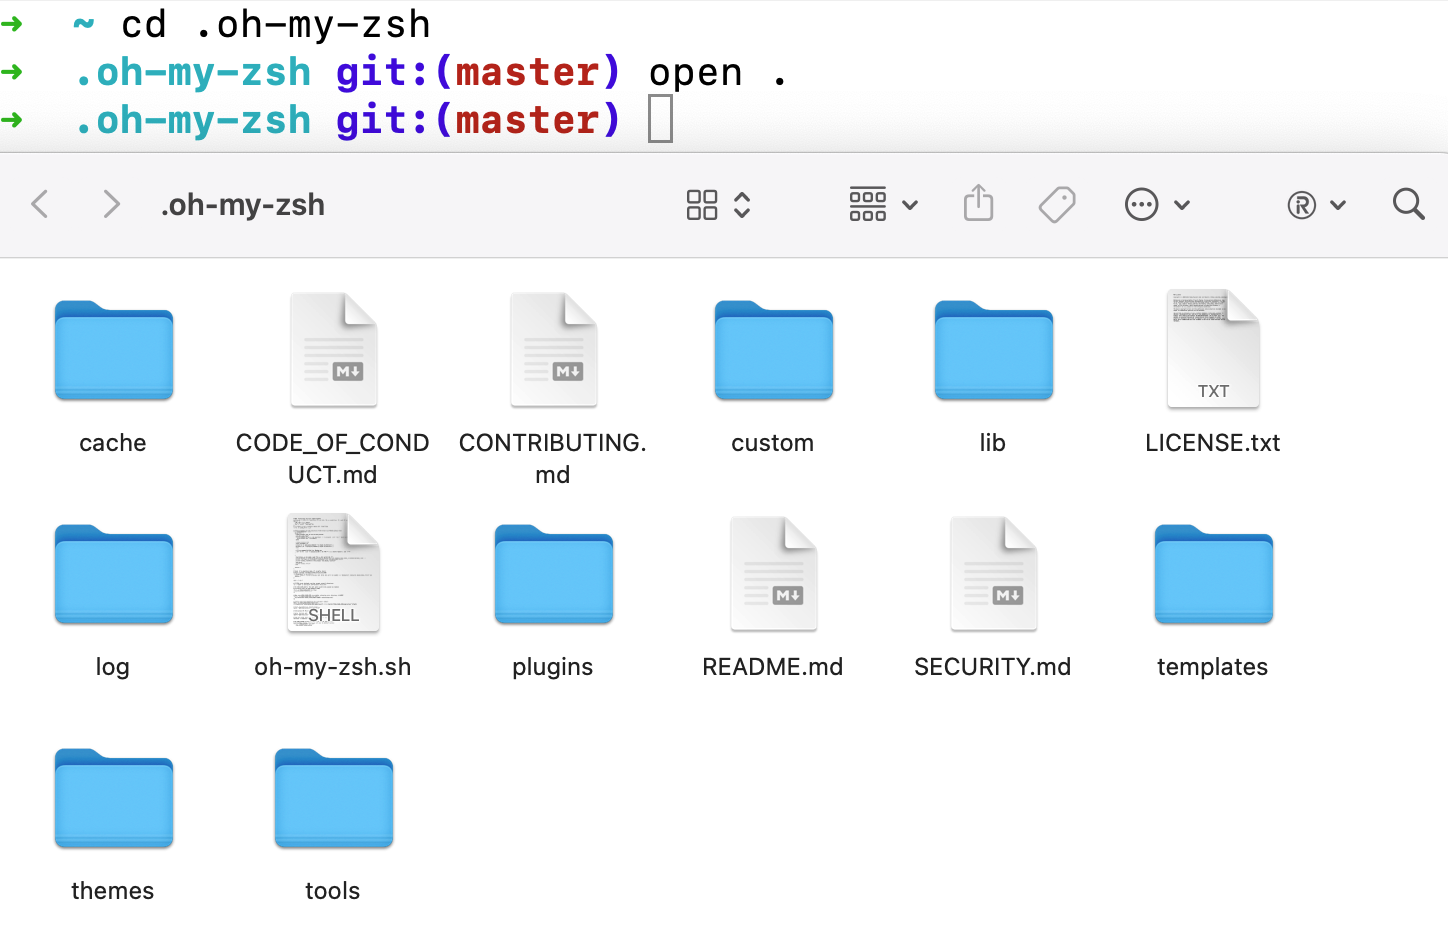
Task: Click the Edit Tags icon
Action: pyautogui.click(x=1057, y=205)
